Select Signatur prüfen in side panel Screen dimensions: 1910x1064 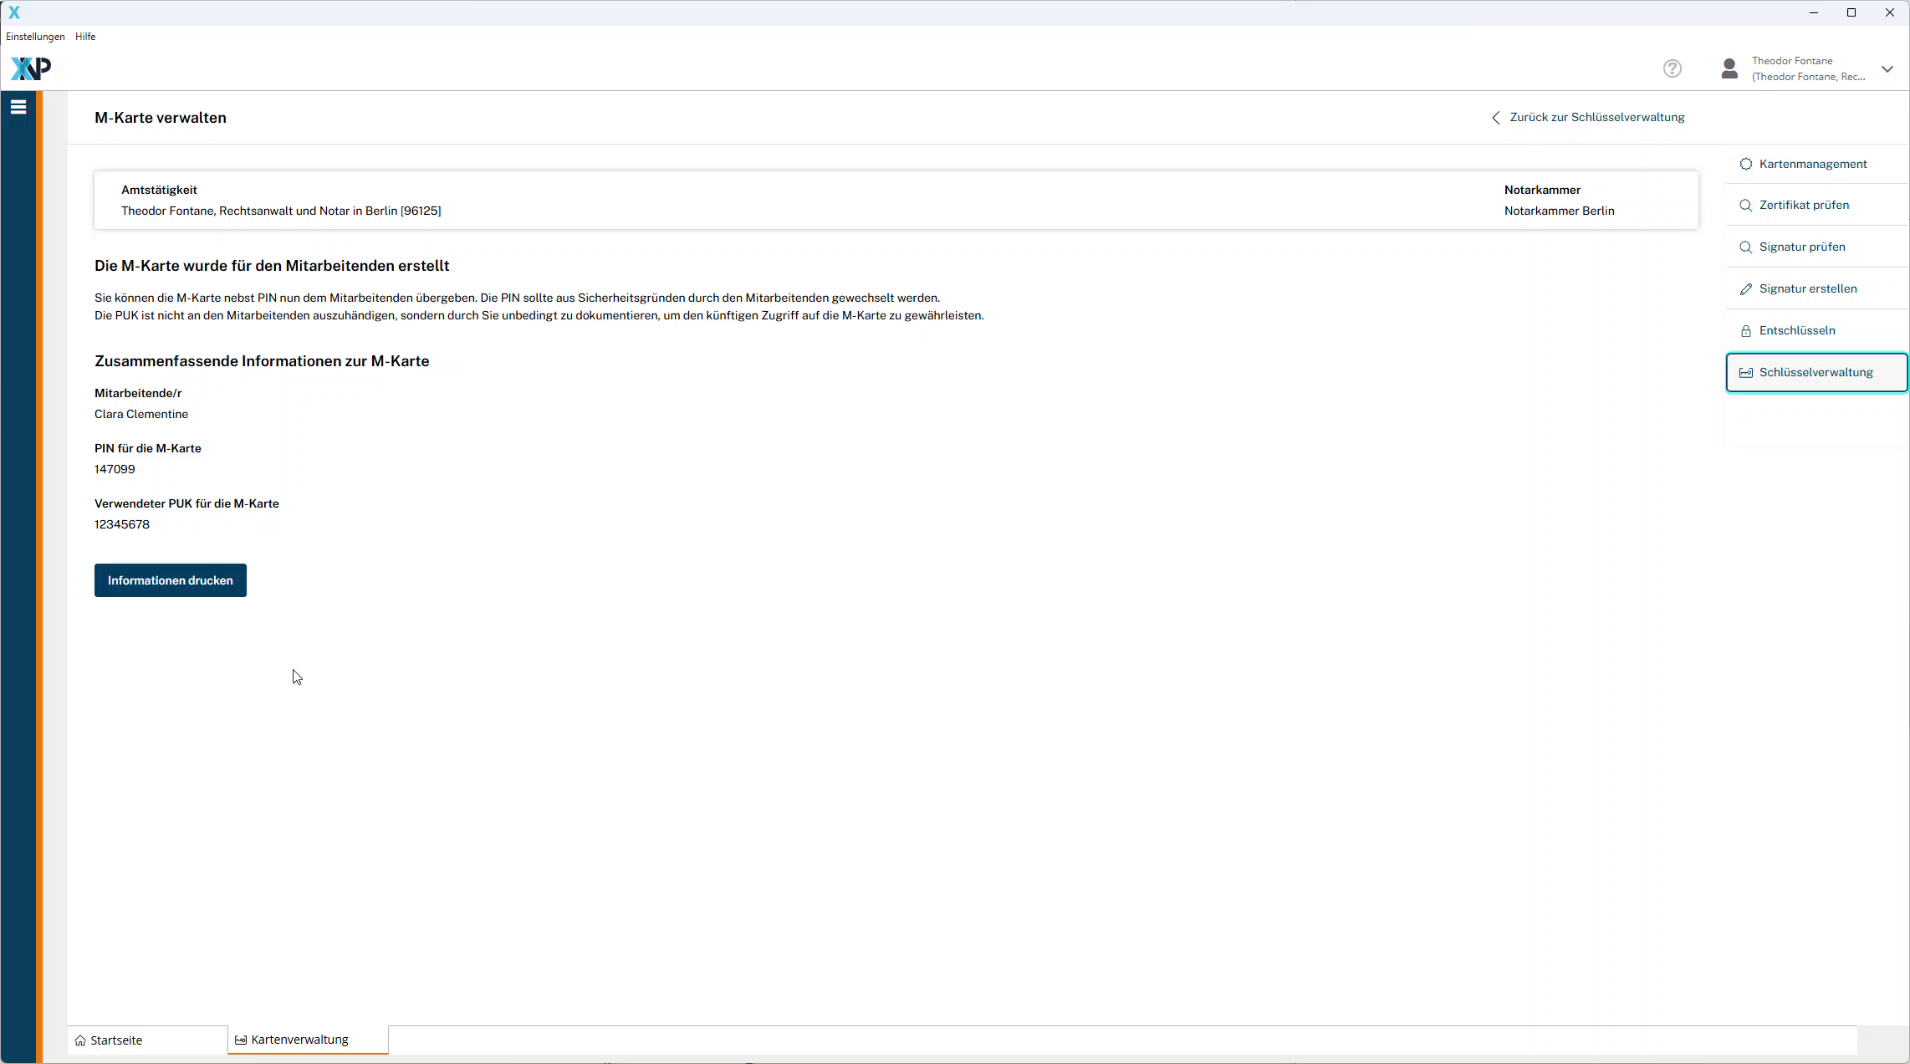click(1801, 247)
